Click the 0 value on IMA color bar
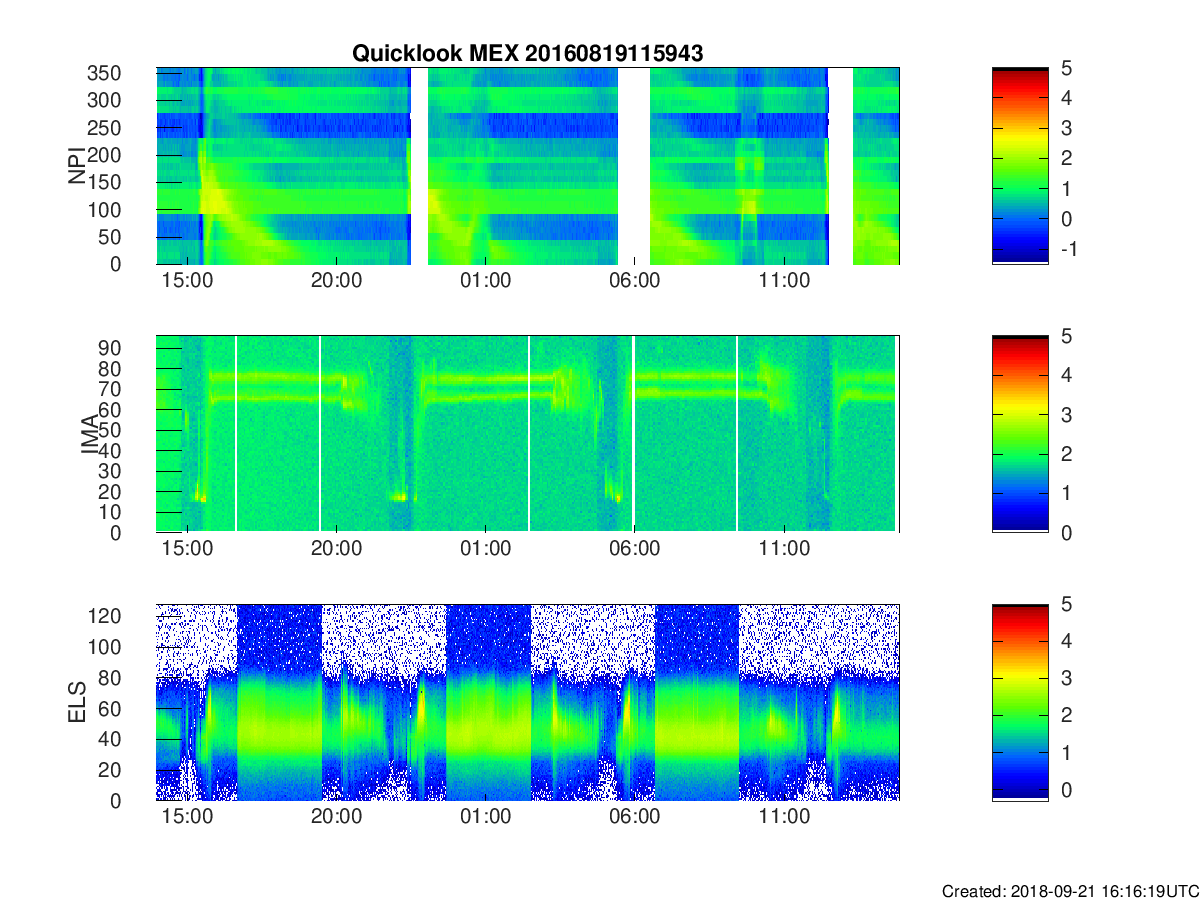1200x900 pixels. point(1066,532)
